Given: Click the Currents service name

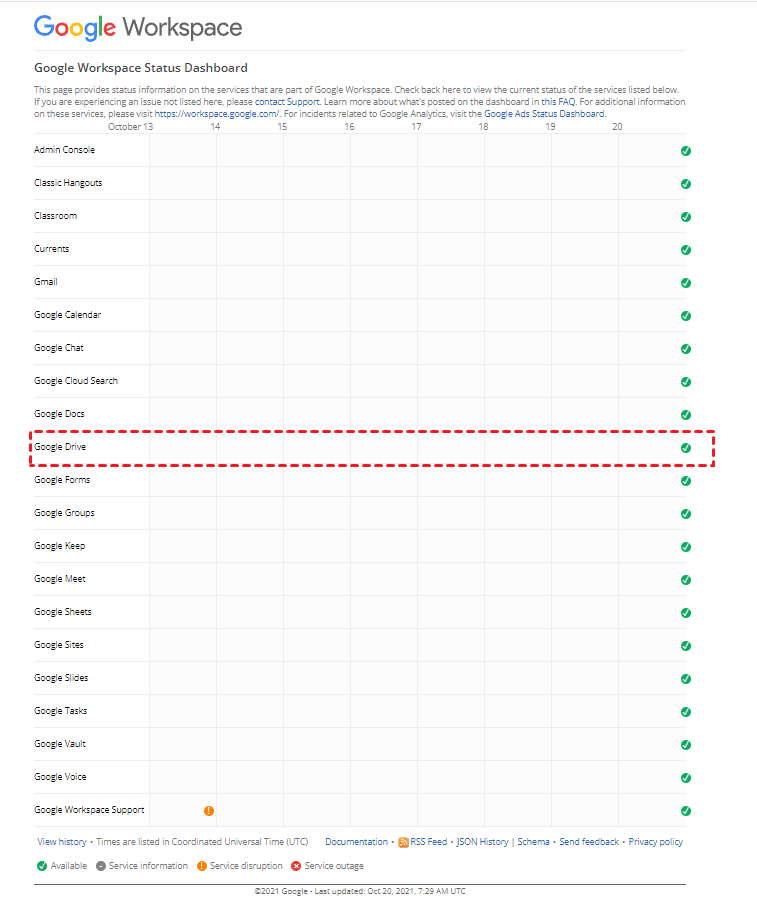Looking at the screenshot, I should [52, 249].
